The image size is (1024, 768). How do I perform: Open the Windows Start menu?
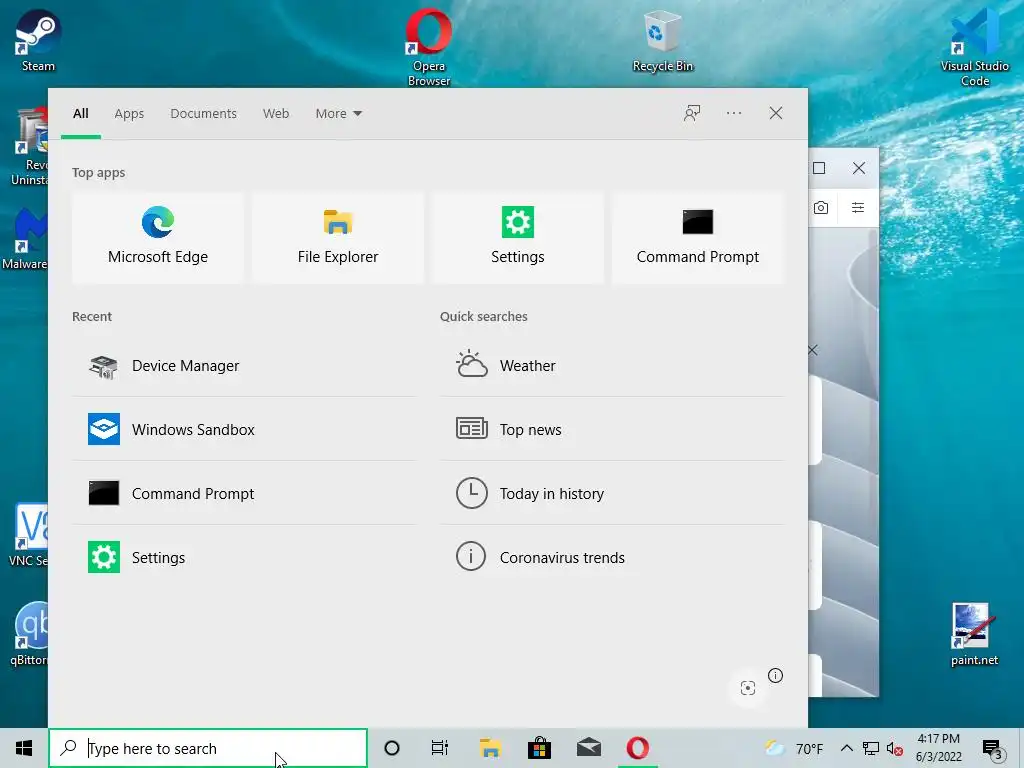[x=24, y=748]
